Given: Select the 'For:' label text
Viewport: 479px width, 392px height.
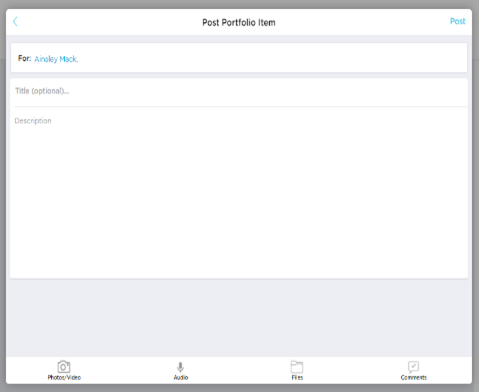Looking at the screenshot, I should pyautogui.click(x=24, y=58).
